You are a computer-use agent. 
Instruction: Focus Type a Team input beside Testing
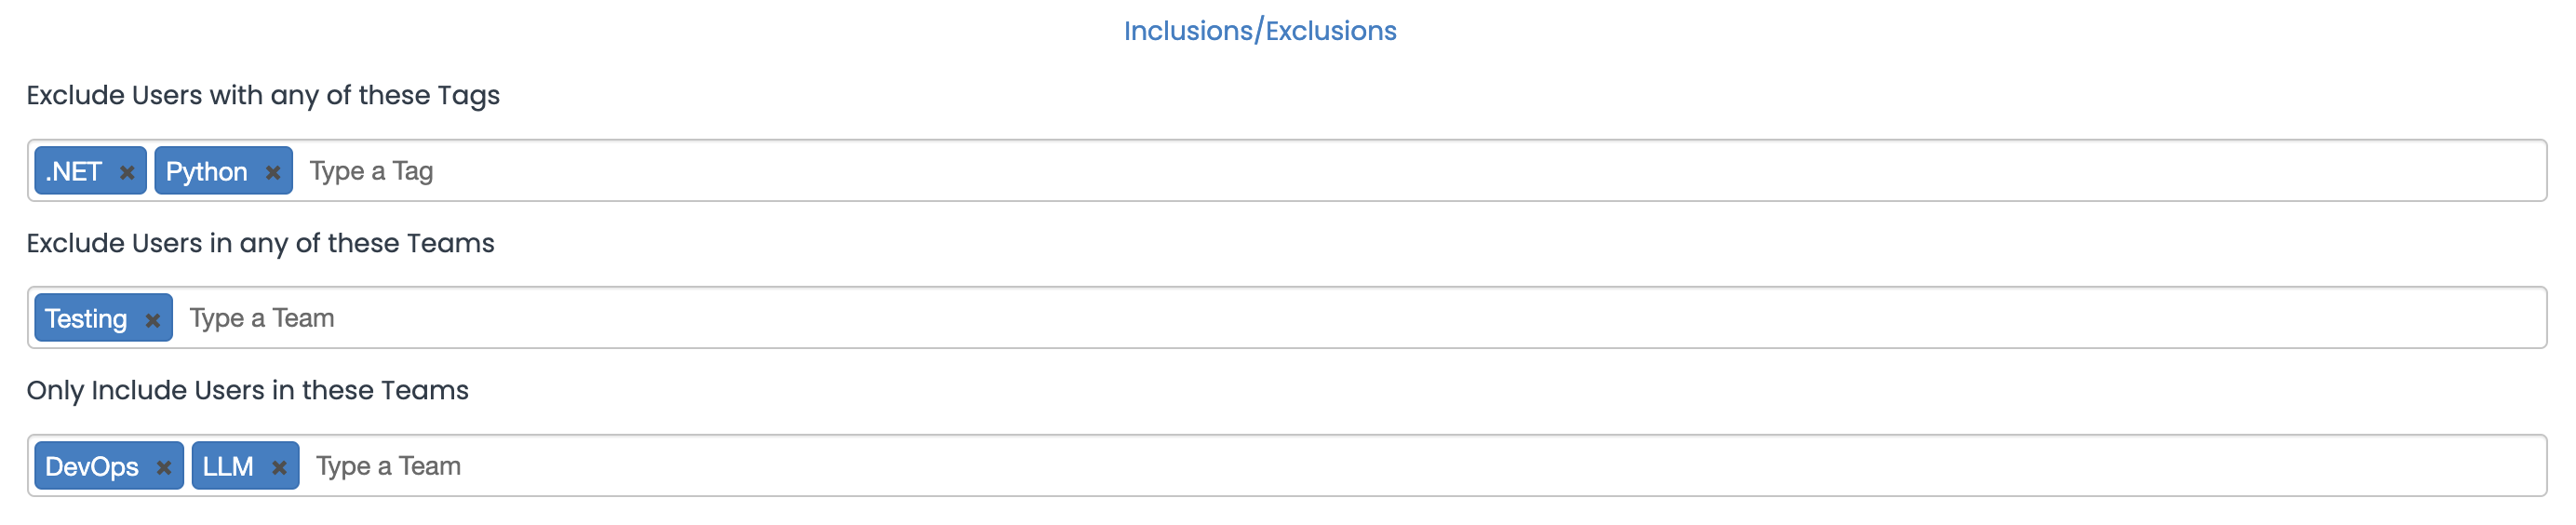click(1360, 318)
